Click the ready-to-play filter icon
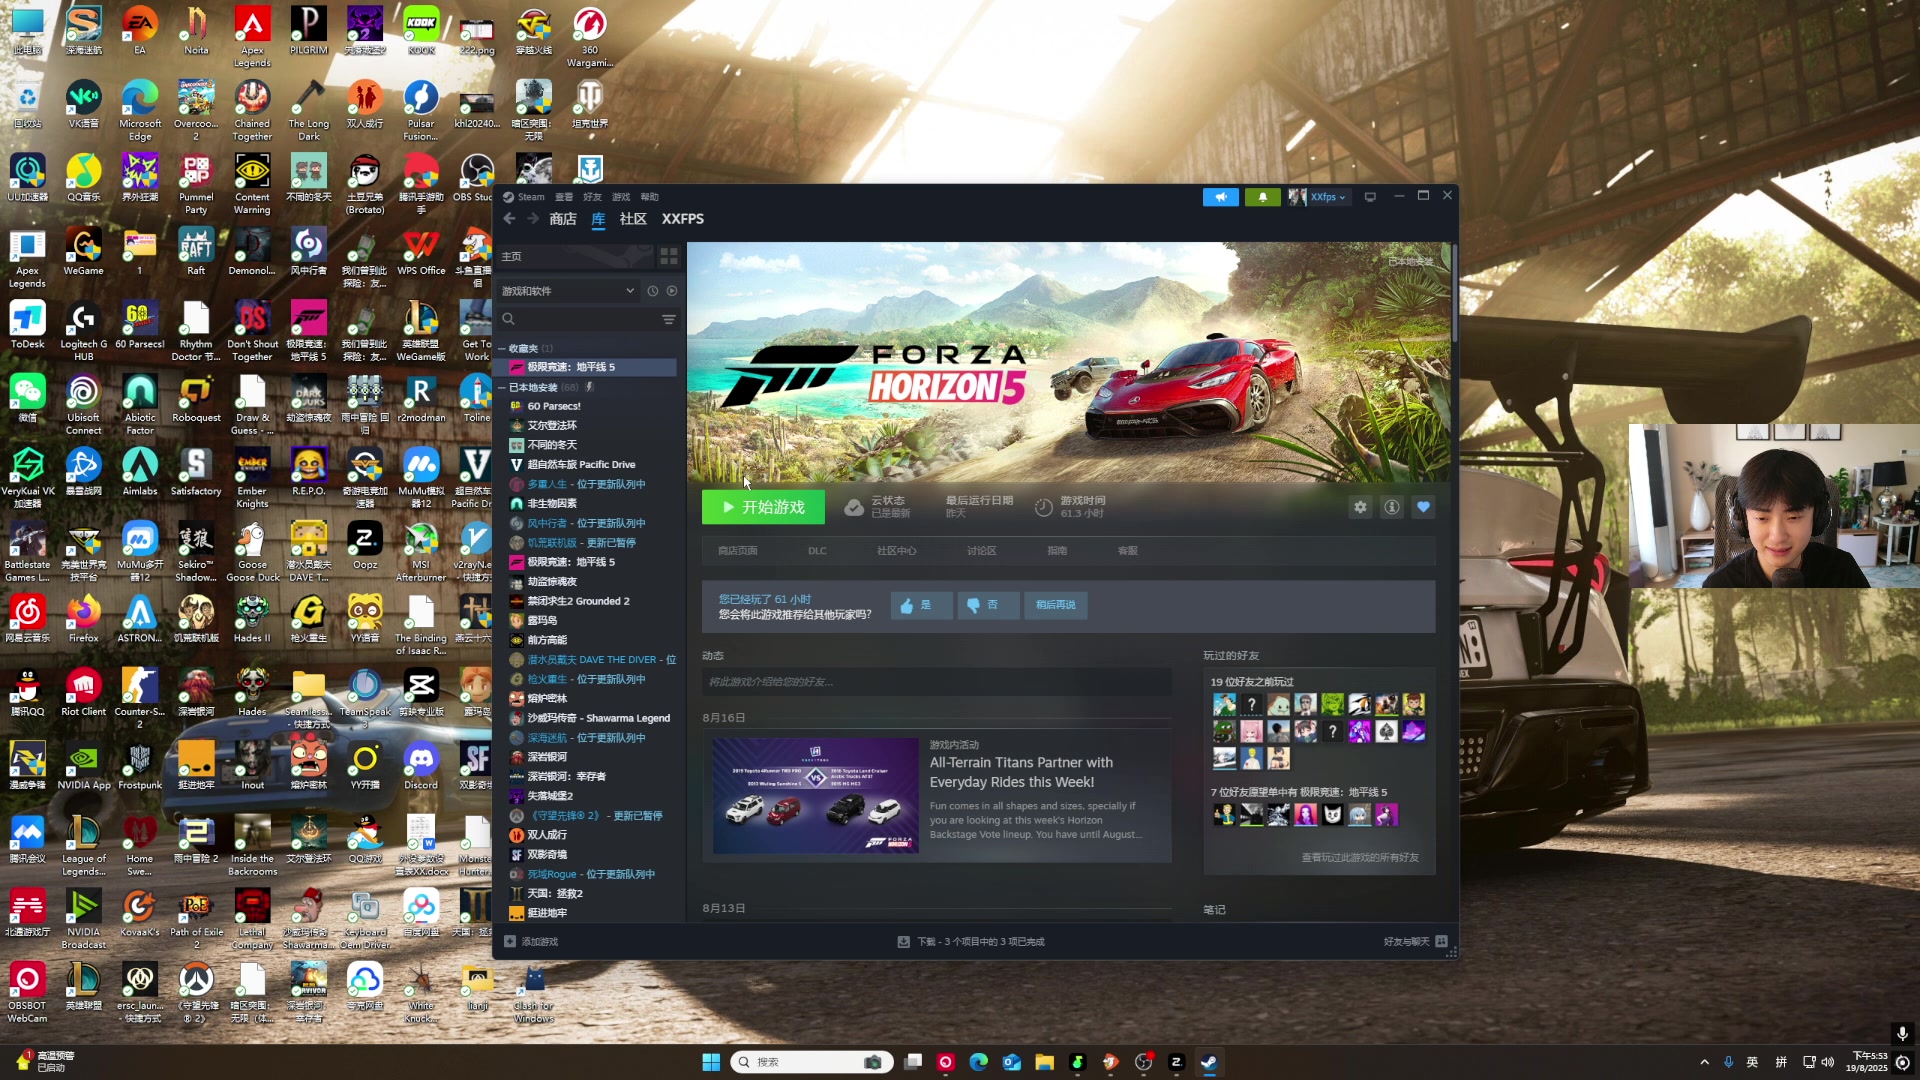 672,291
